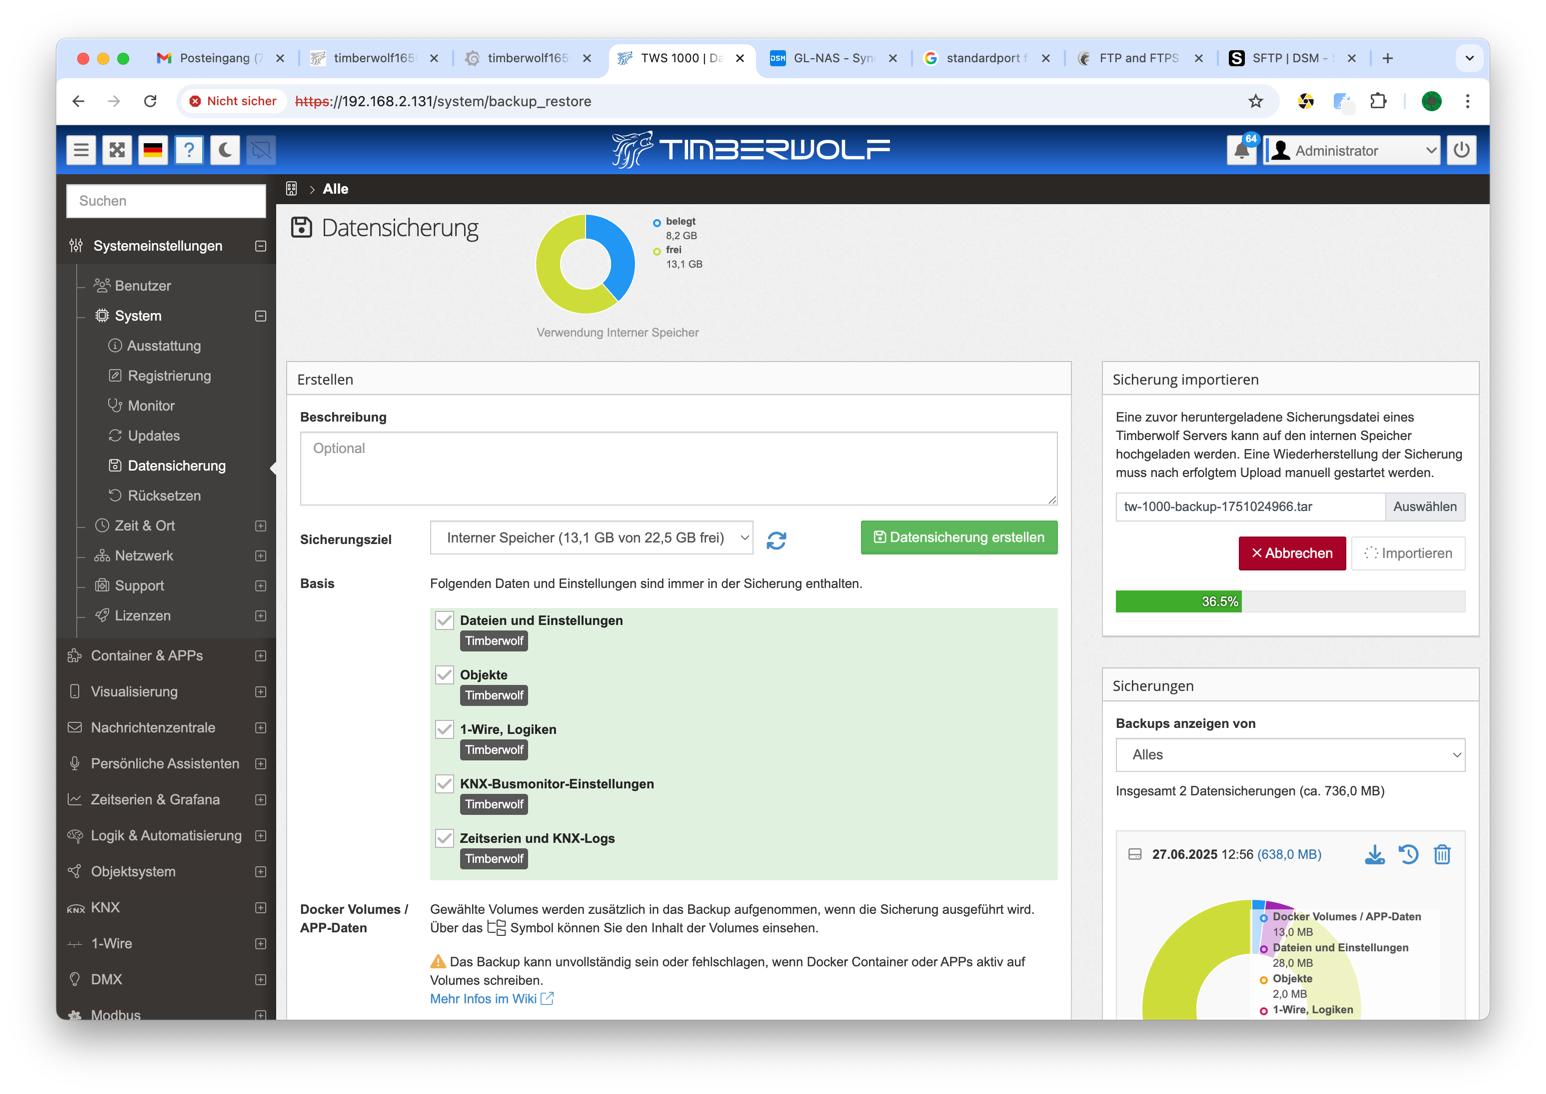
Task: Switch to FTP and FTPS tab
Action: click(x=1139, y=58)
